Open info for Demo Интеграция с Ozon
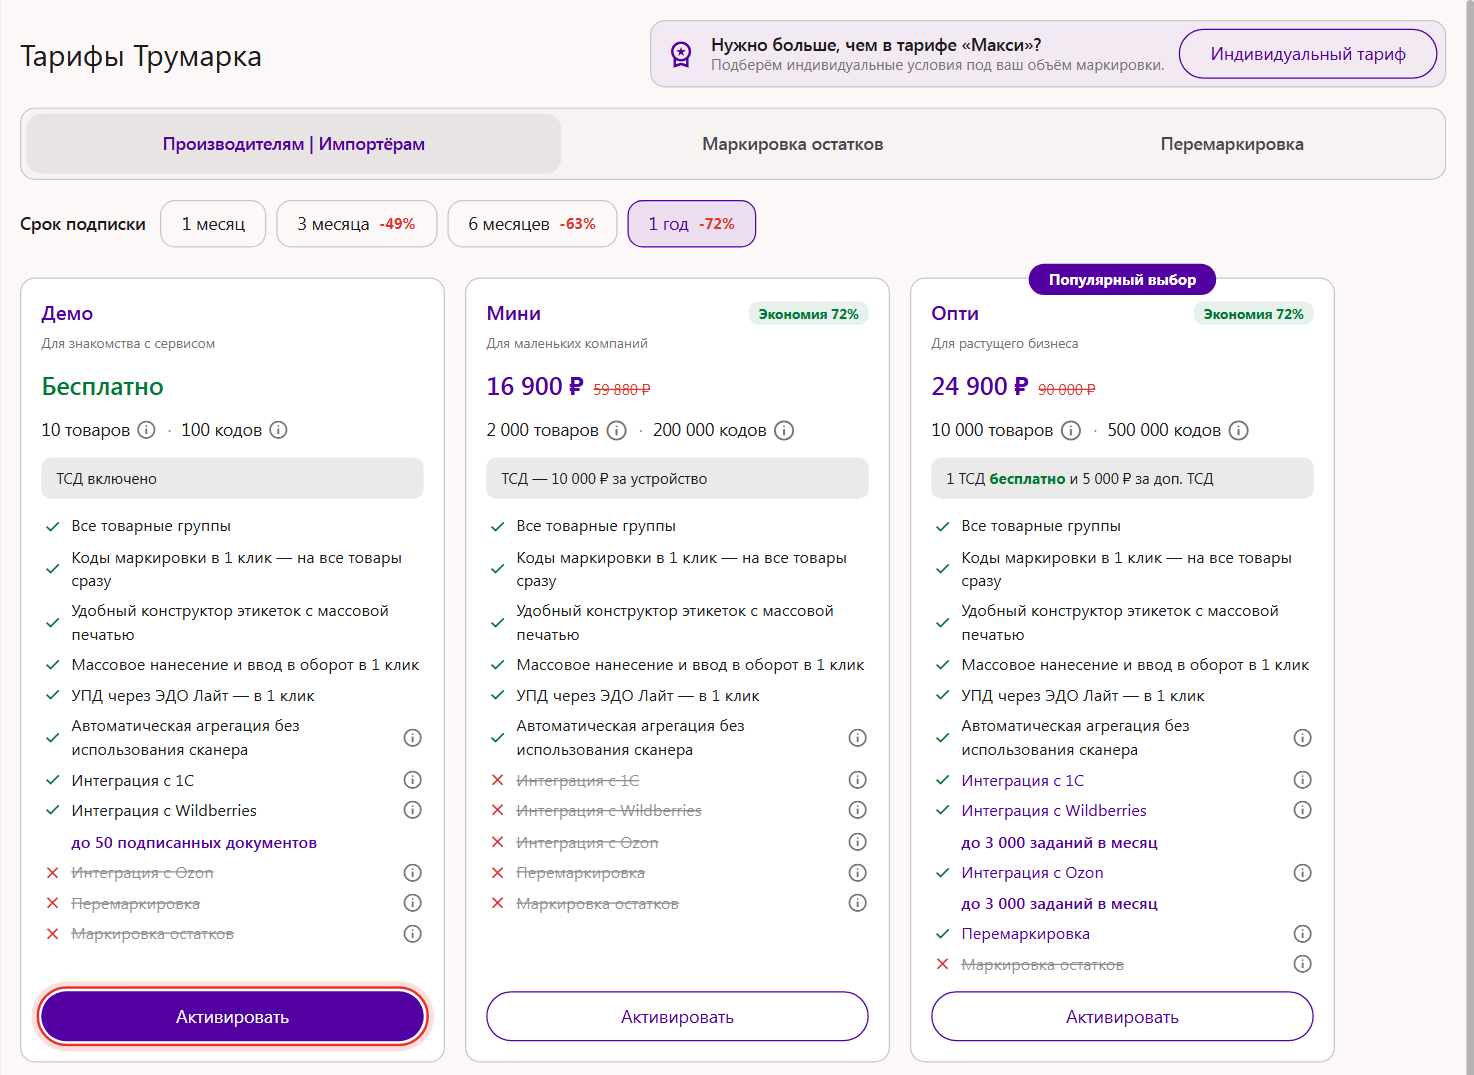Viewport: 1474px width, 1075px height. (x=412, y=873)
